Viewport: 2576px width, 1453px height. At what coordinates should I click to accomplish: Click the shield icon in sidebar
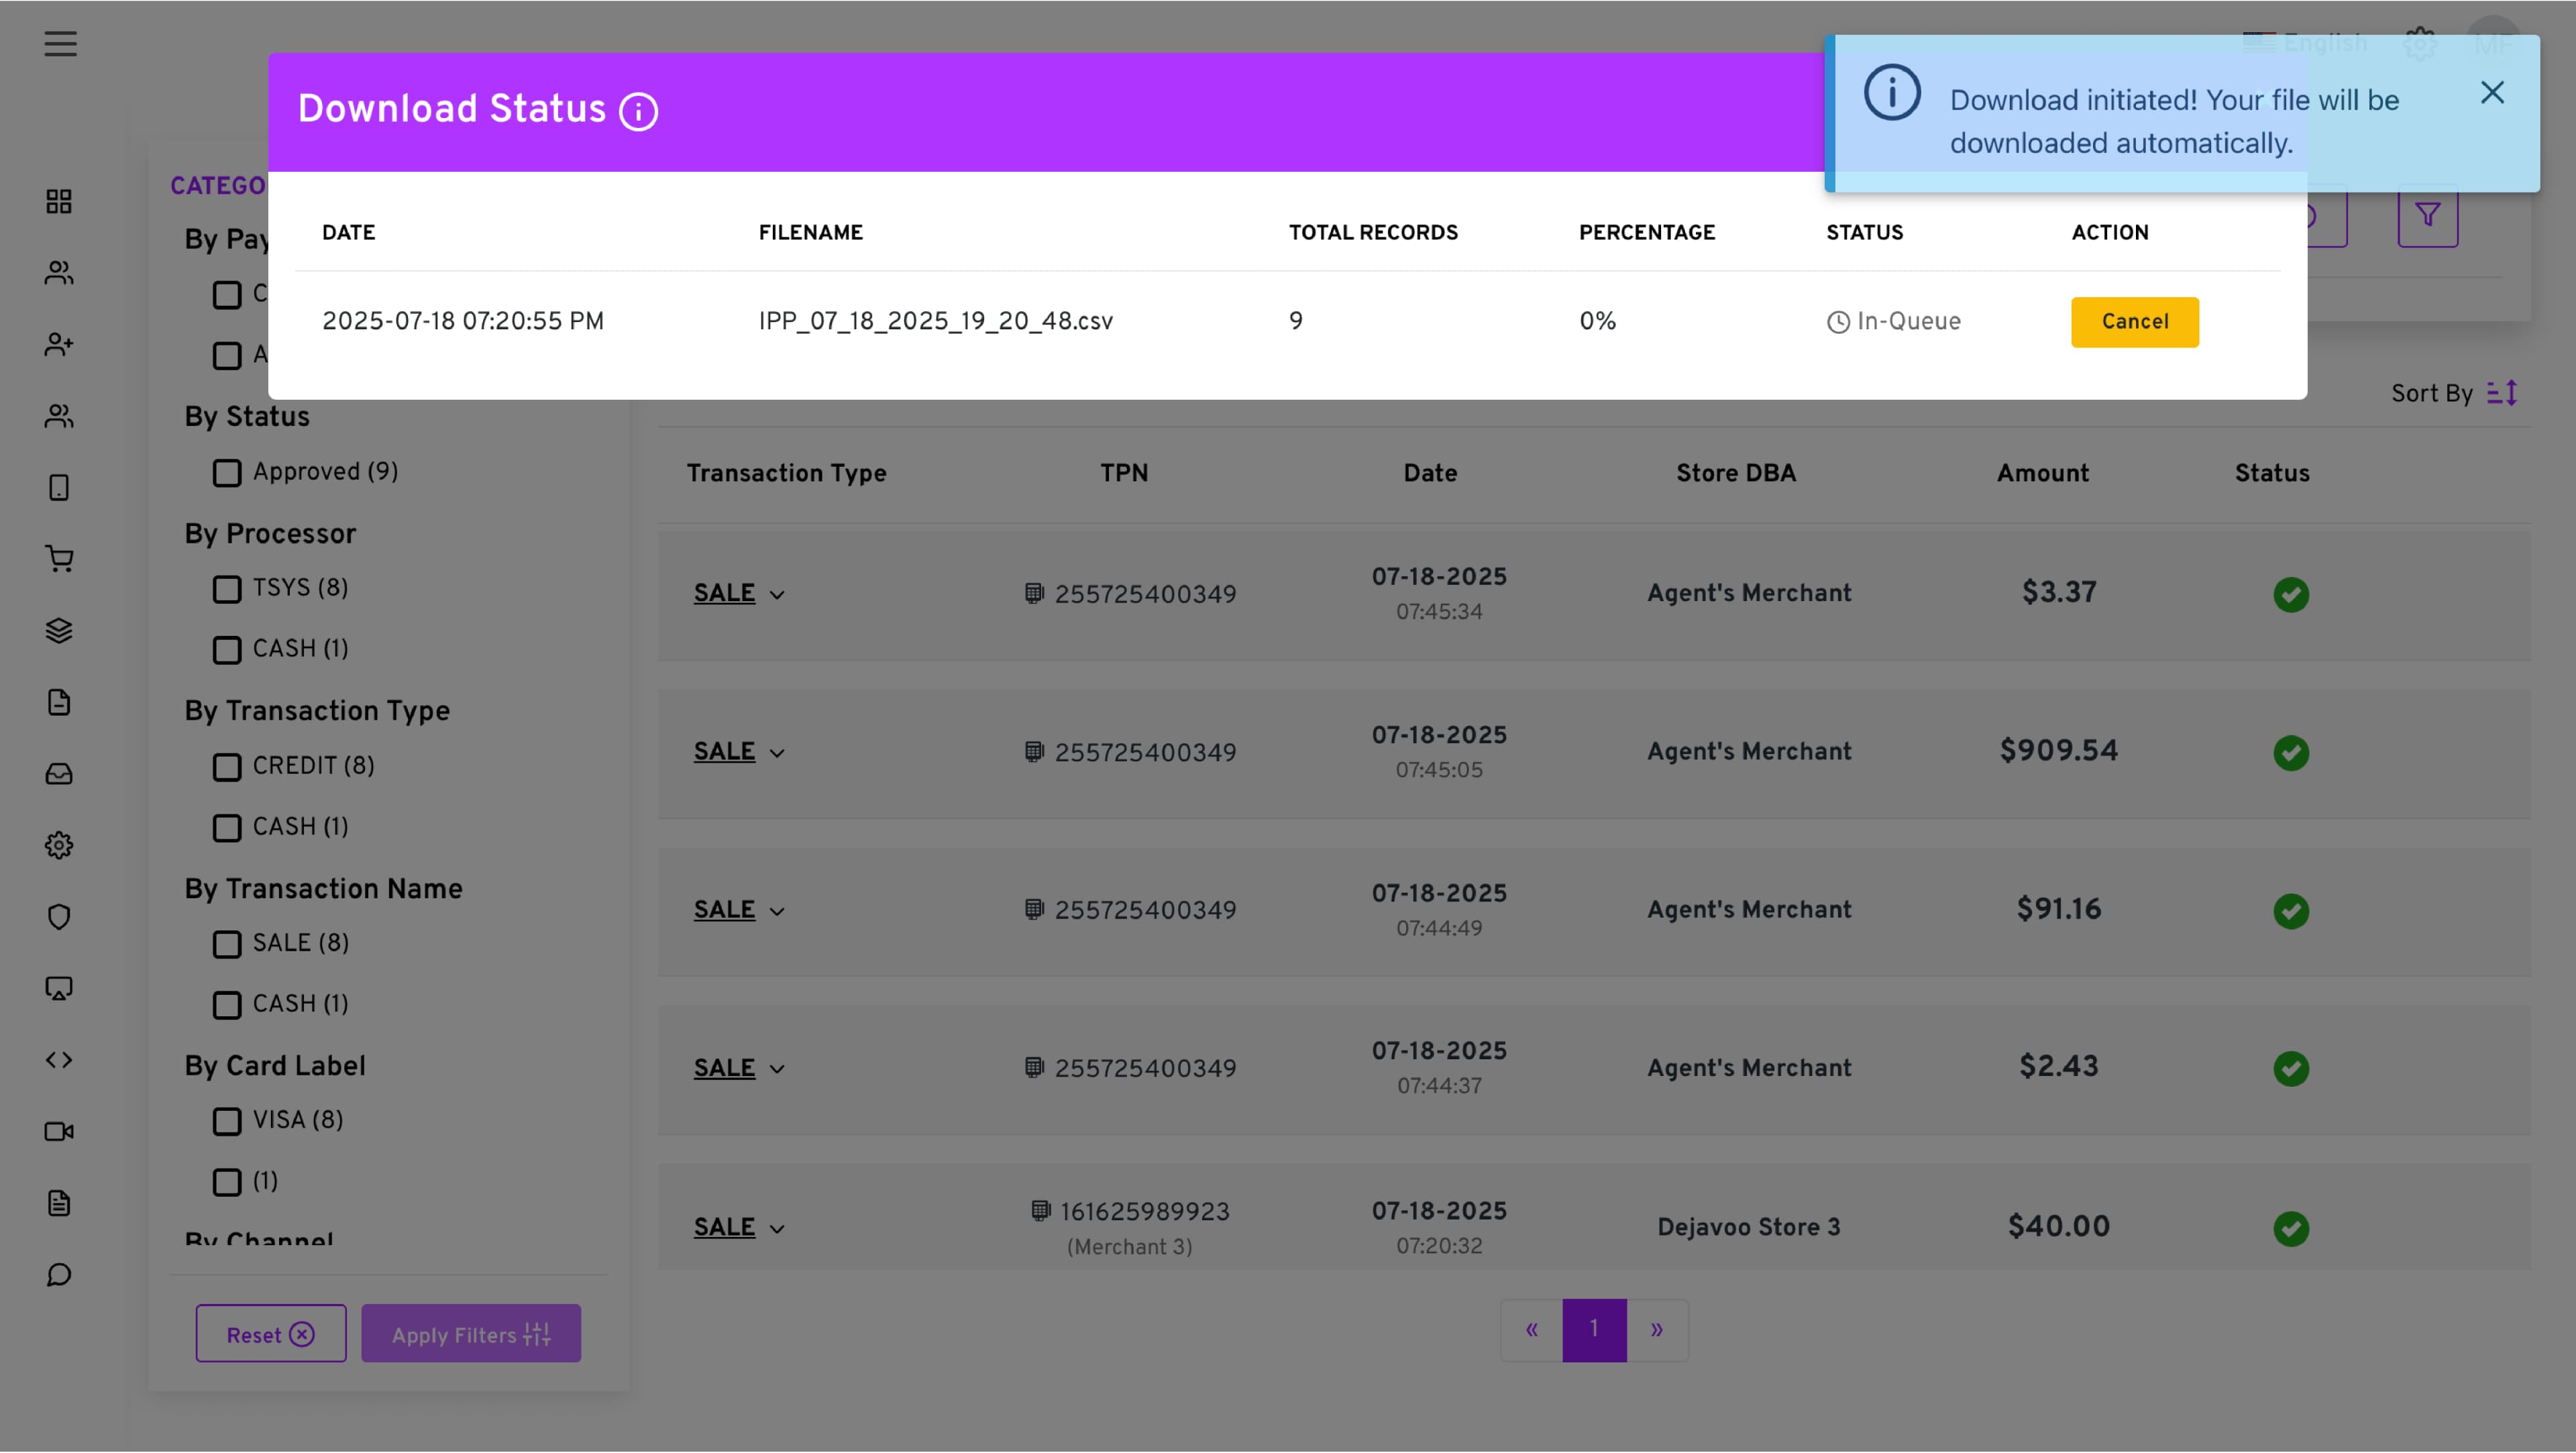[59, 917]
